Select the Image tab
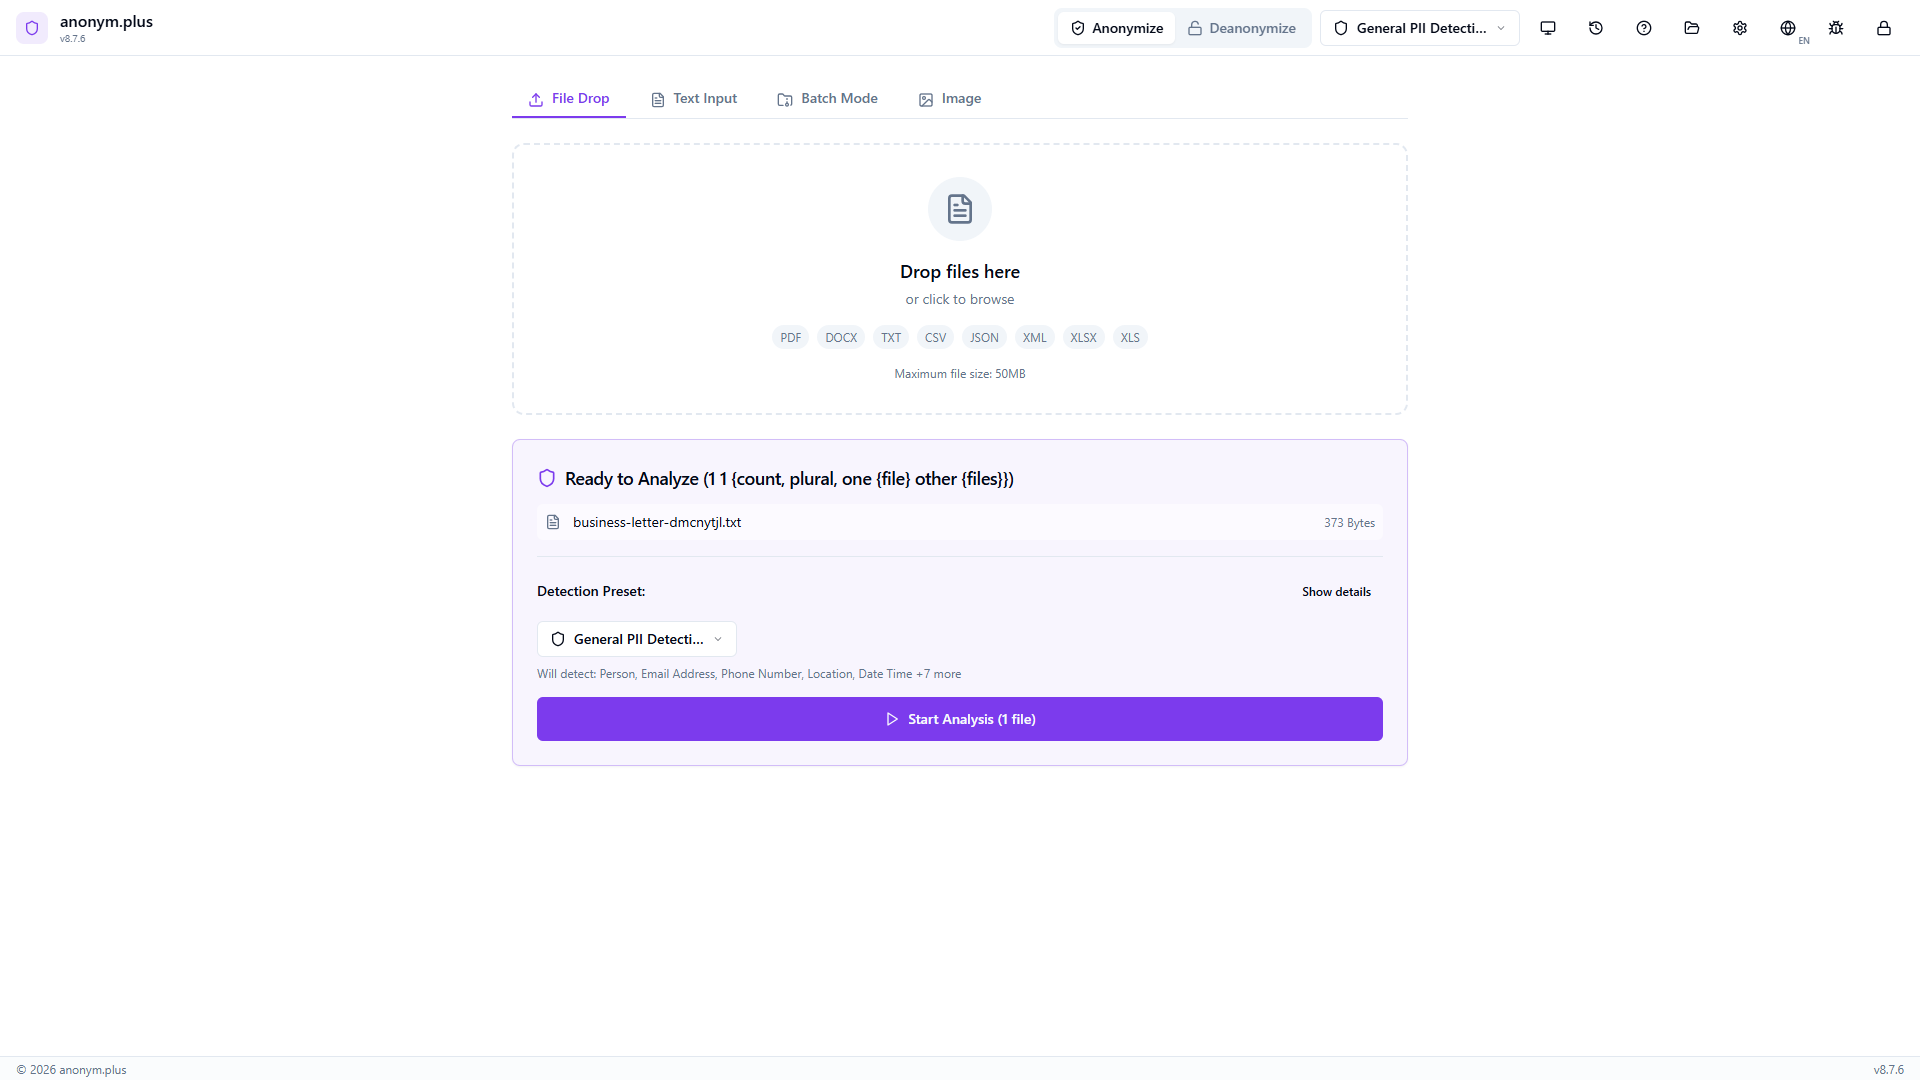Screen dimensions: 1920x1080 [950, 99]
